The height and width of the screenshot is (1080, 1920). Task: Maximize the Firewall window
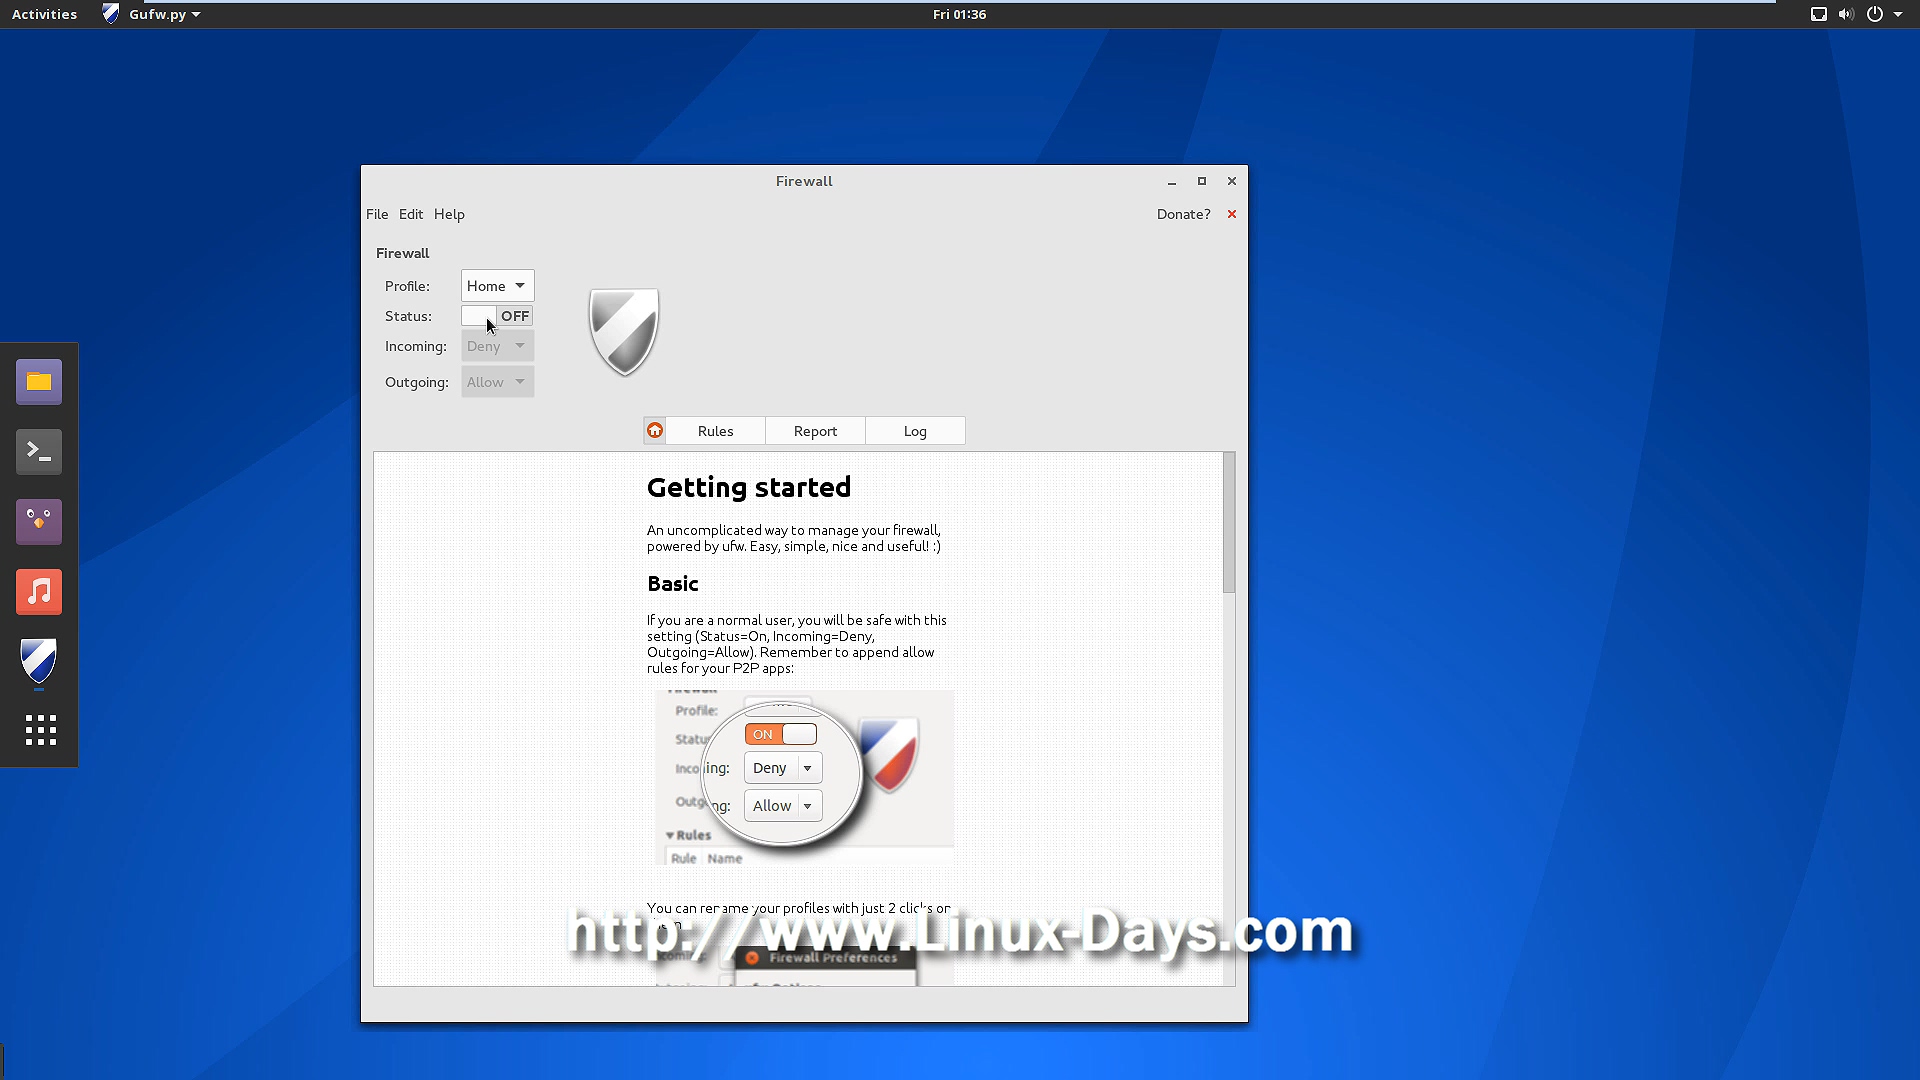[1202, 181]
